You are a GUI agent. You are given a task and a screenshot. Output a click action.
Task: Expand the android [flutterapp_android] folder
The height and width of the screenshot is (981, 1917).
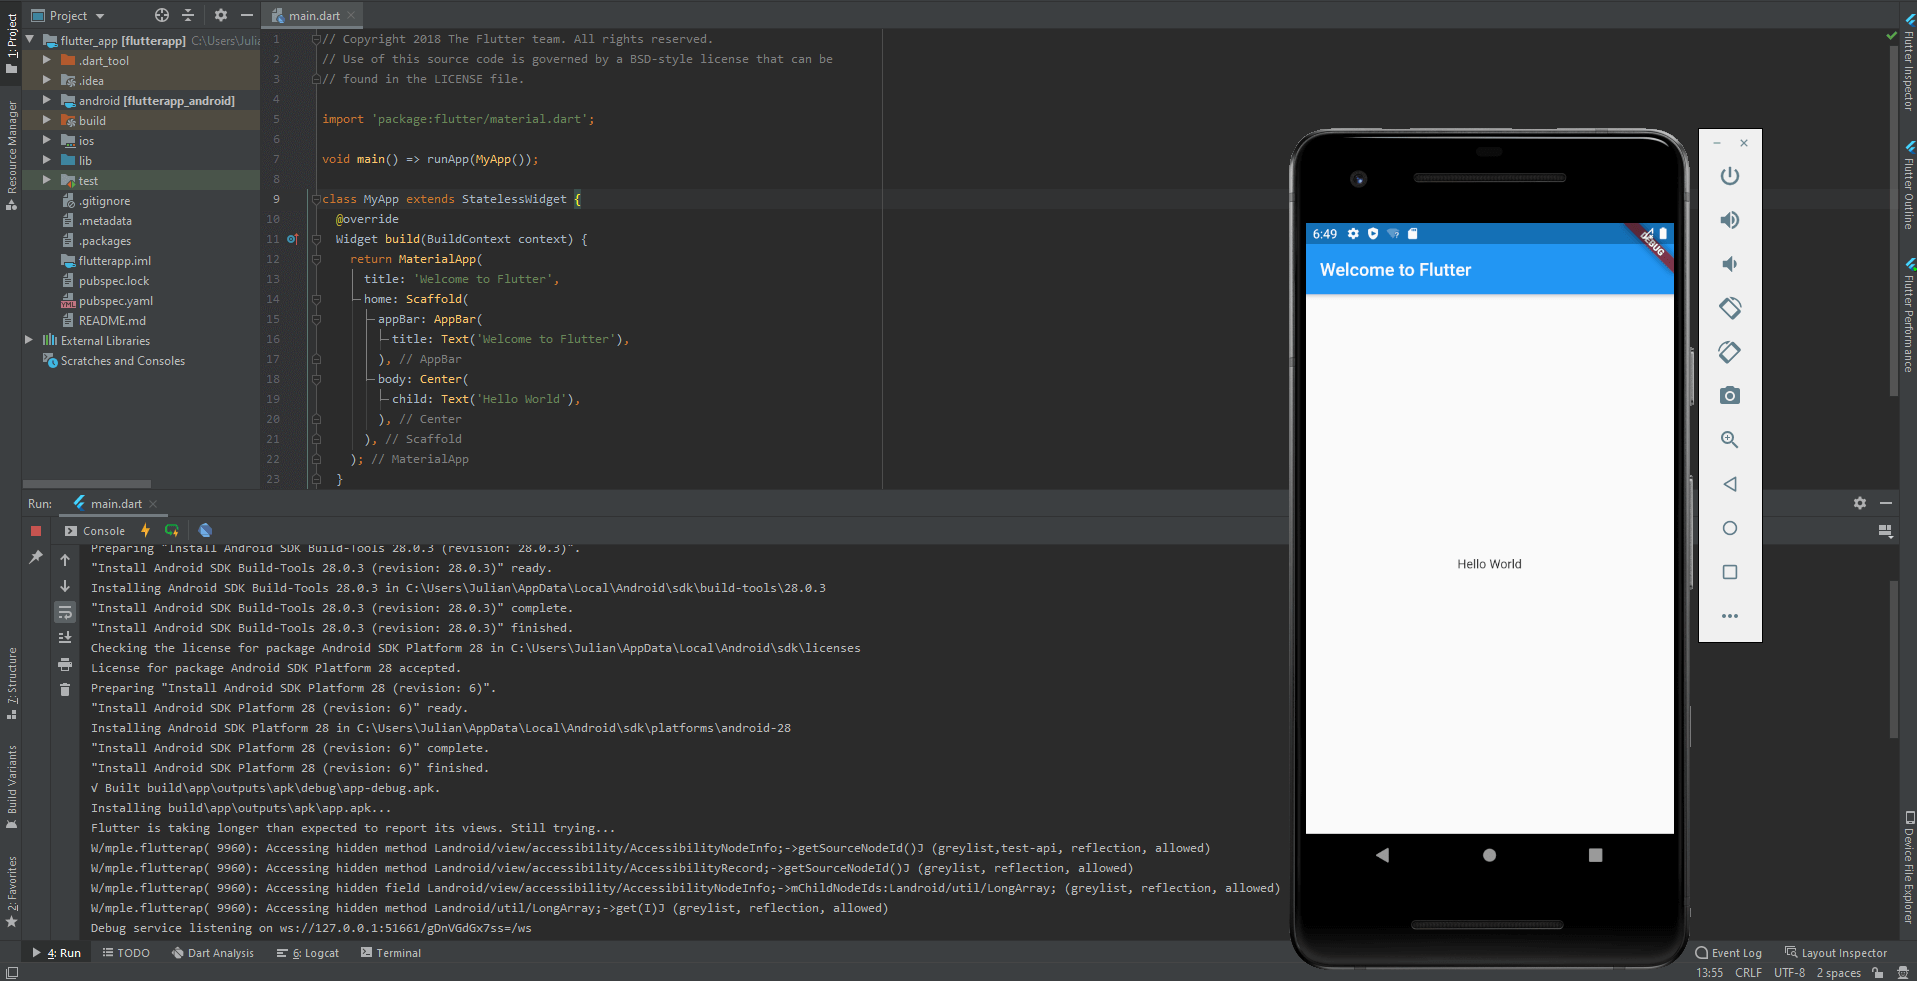45,100
